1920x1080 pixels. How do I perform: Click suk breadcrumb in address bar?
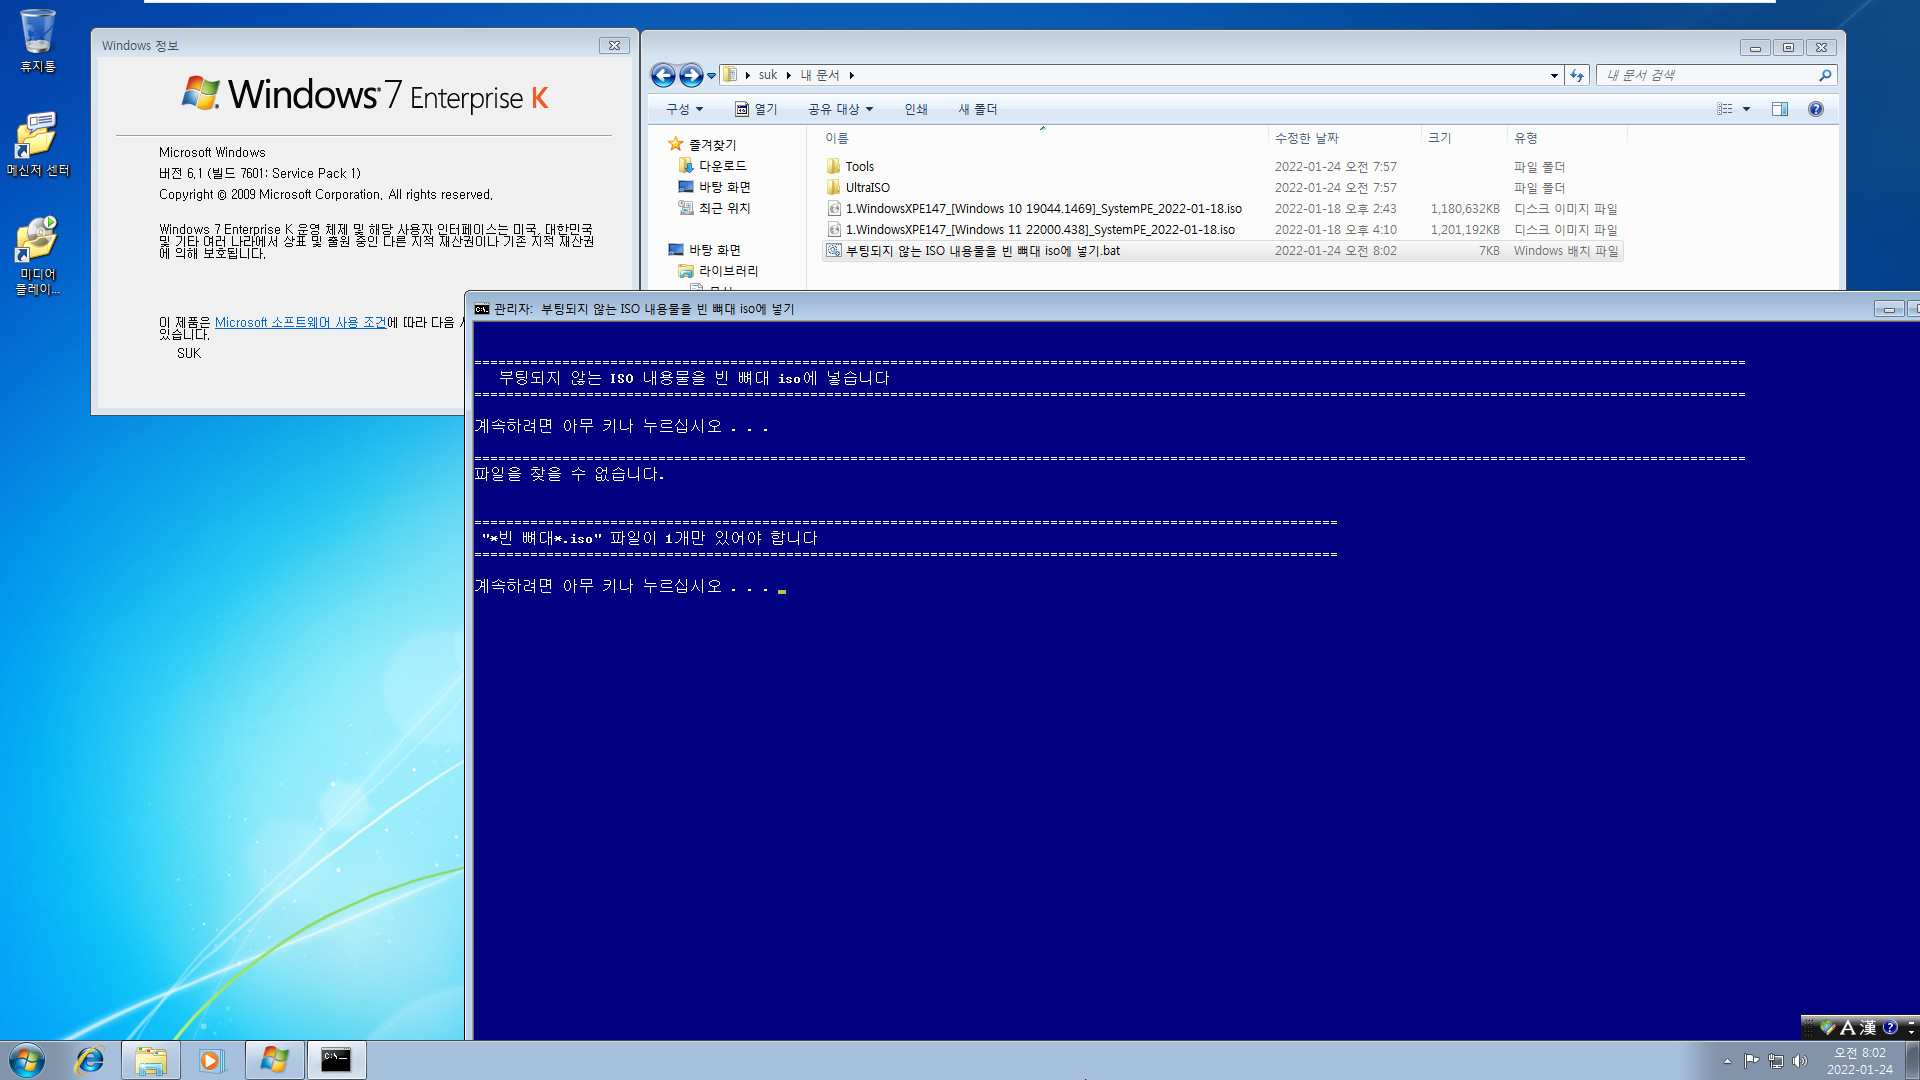[x=767, y=75]
